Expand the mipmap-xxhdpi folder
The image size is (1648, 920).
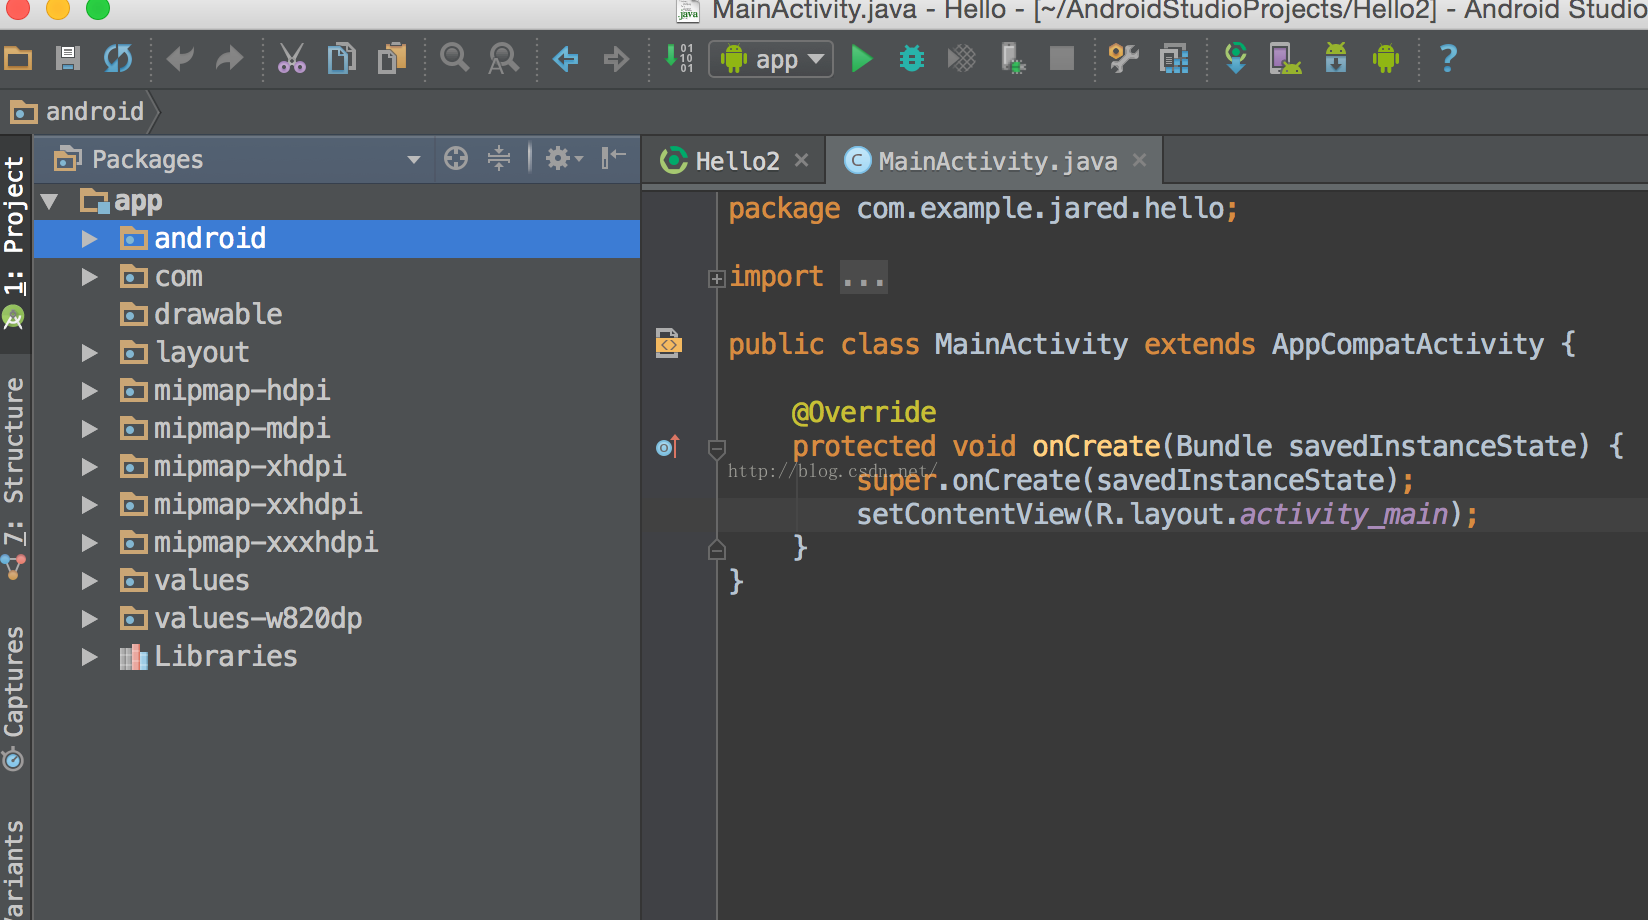pos(90,505)
